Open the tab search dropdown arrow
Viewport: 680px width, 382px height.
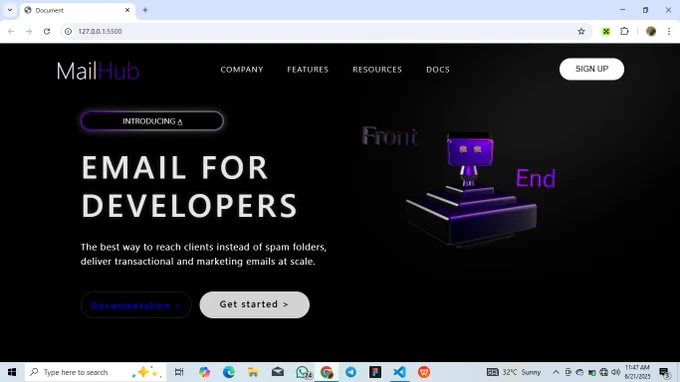(10, 10)
